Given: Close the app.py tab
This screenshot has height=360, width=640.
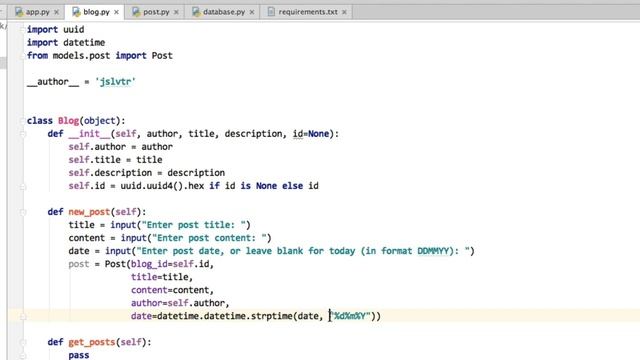Looking at the screenshot, I should [57, 12].
